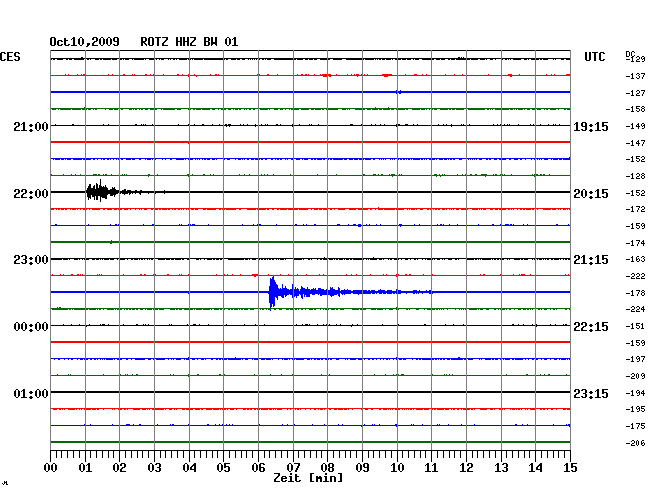Select minute axis tick label 08
This screenshot has width=650, height=494.
(x=327, y=468)
